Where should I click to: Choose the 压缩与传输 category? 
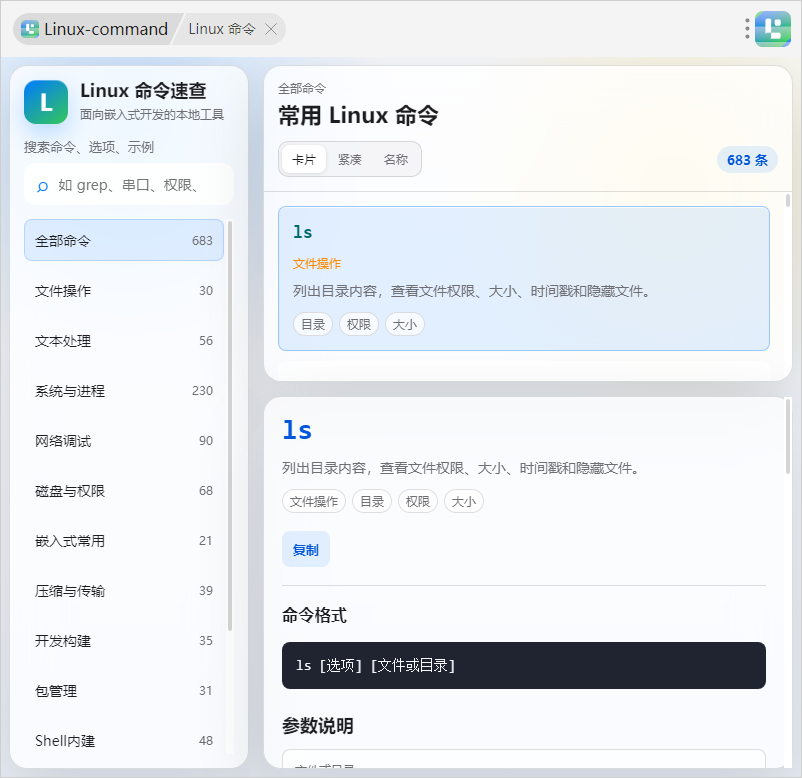[x=124, y=591]
